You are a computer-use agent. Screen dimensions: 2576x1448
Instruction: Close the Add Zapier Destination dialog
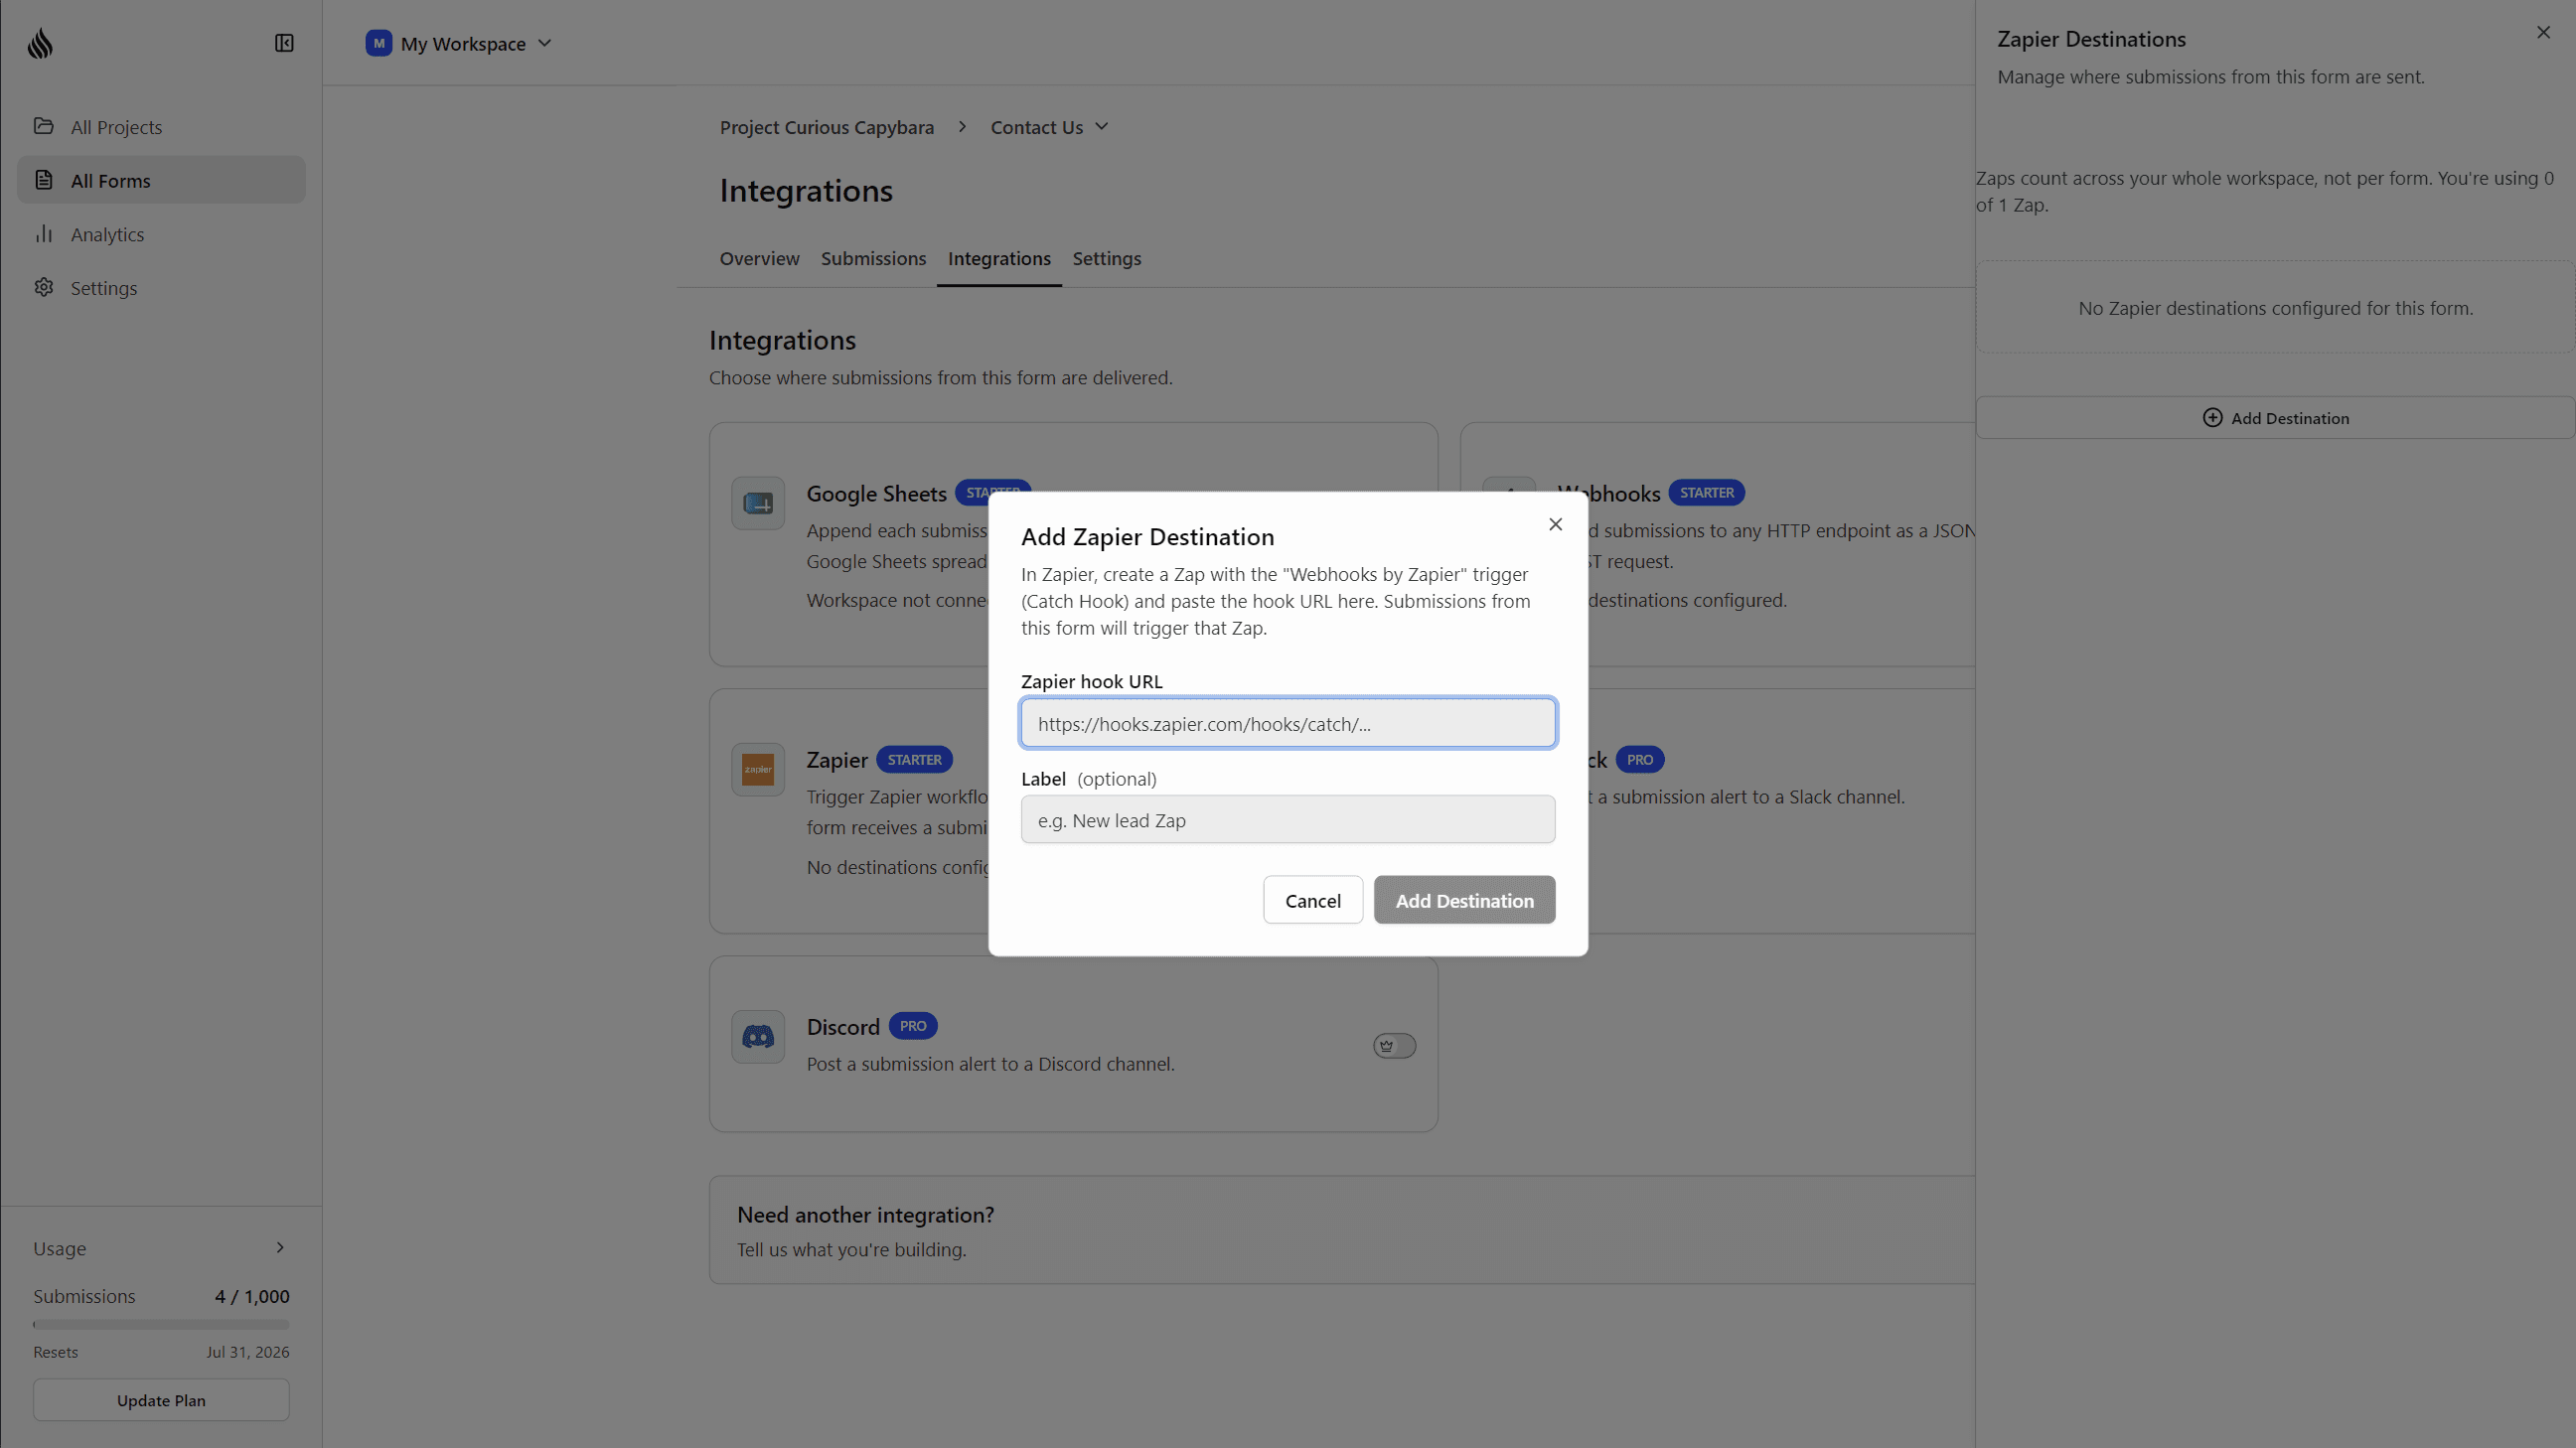coord(1555,524)
